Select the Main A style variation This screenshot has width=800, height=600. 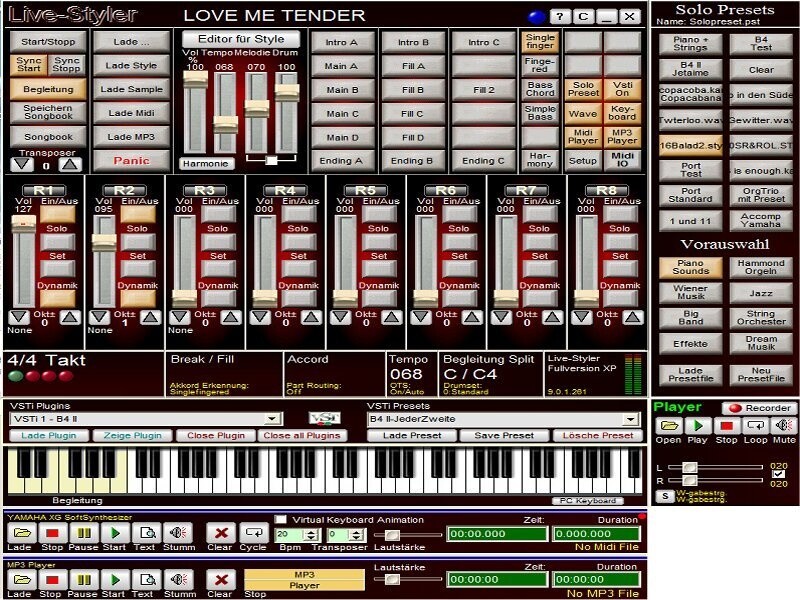[342, 66]
